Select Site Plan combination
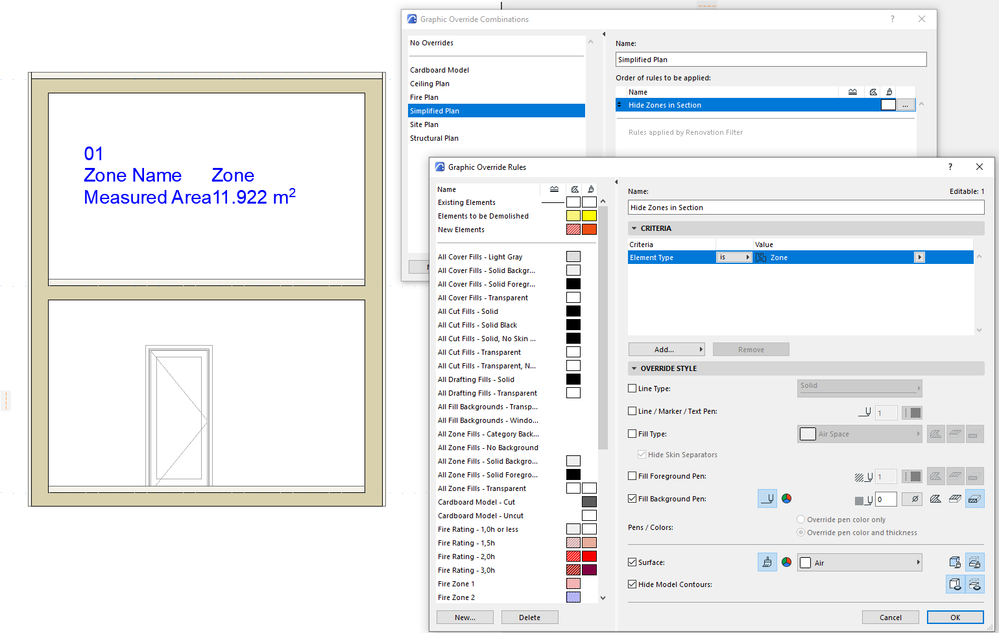999x633 pixels. click(x=424, y=125)
